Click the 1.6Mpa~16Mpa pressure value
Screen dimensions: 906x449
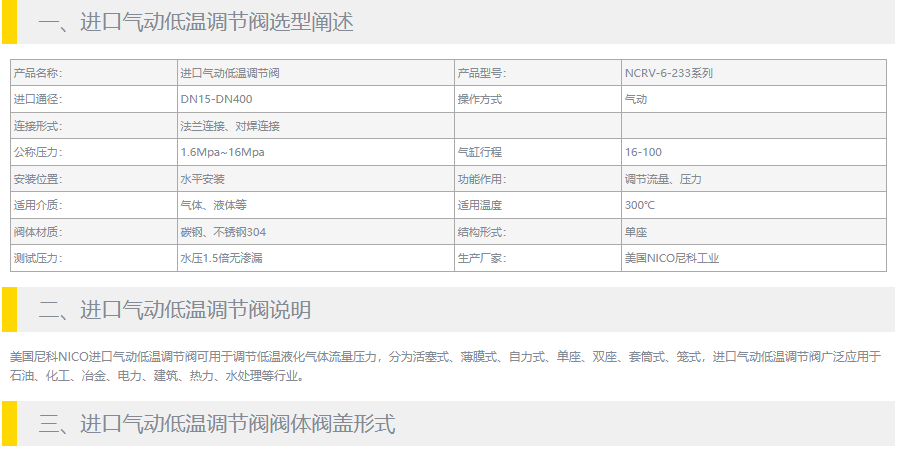point(222,152)
